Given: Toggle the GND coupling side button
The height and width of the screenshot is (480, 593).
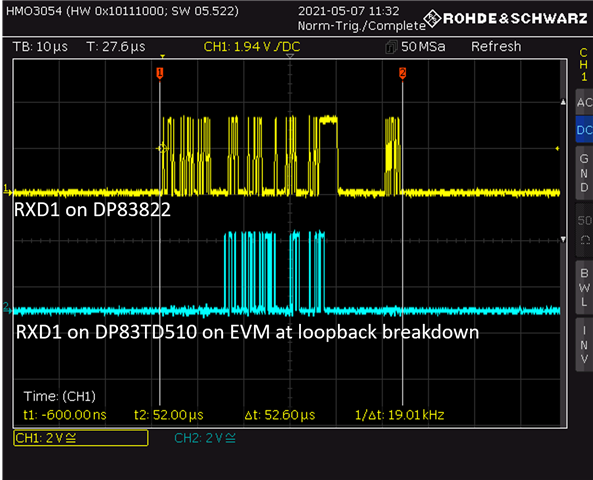Looking at the screenshot, I should point(584,173).
